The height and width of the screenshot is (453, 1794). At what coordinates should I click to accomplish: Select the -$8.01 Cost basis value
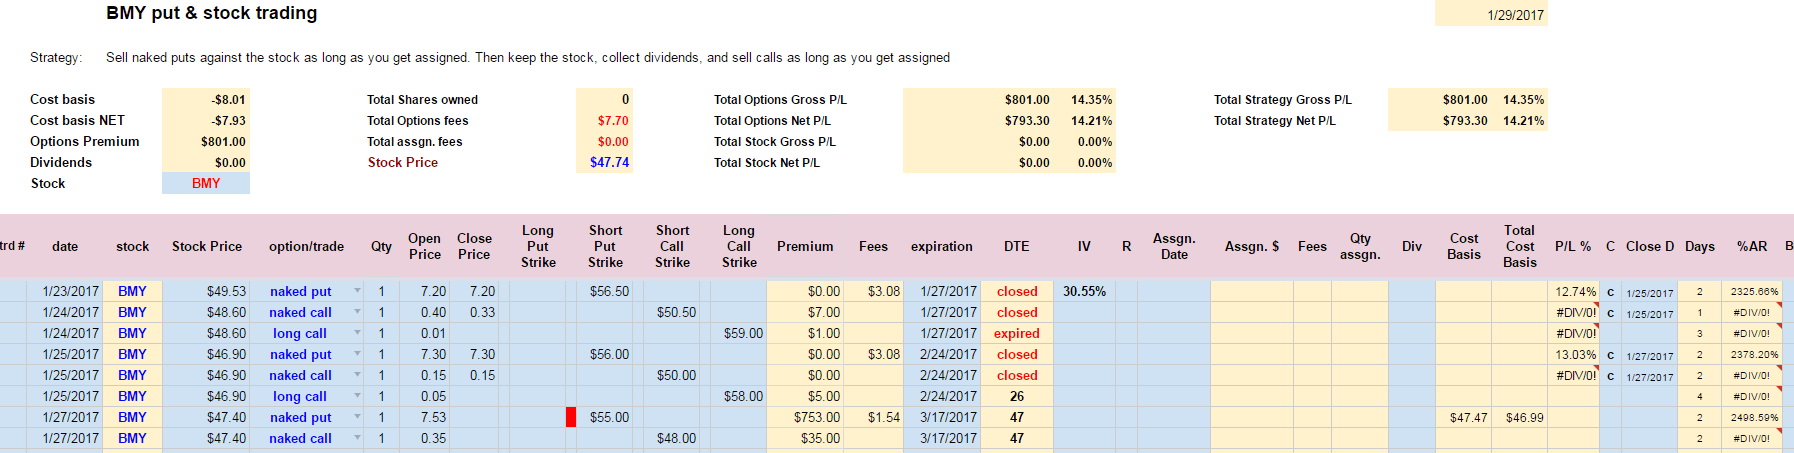206,99
